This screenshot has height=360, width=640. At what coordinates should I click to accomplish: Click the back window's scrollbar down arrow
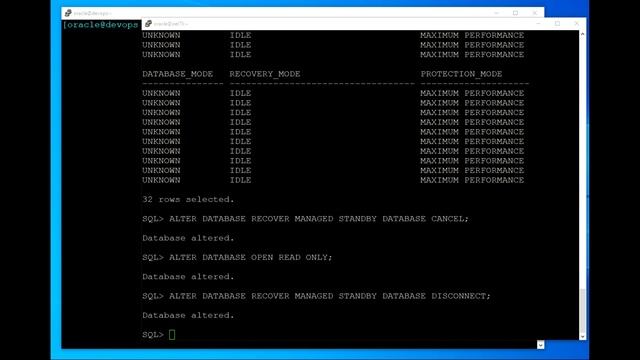(540, 345)
